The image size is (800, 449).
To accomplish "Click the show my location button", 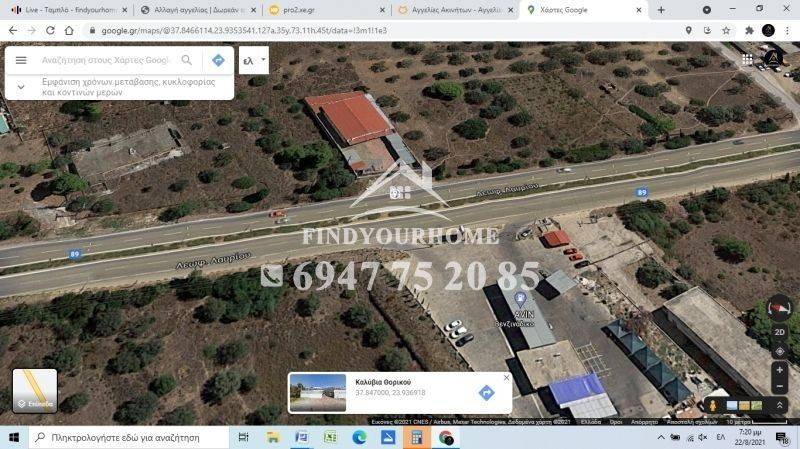I will [x=779, y=351].
